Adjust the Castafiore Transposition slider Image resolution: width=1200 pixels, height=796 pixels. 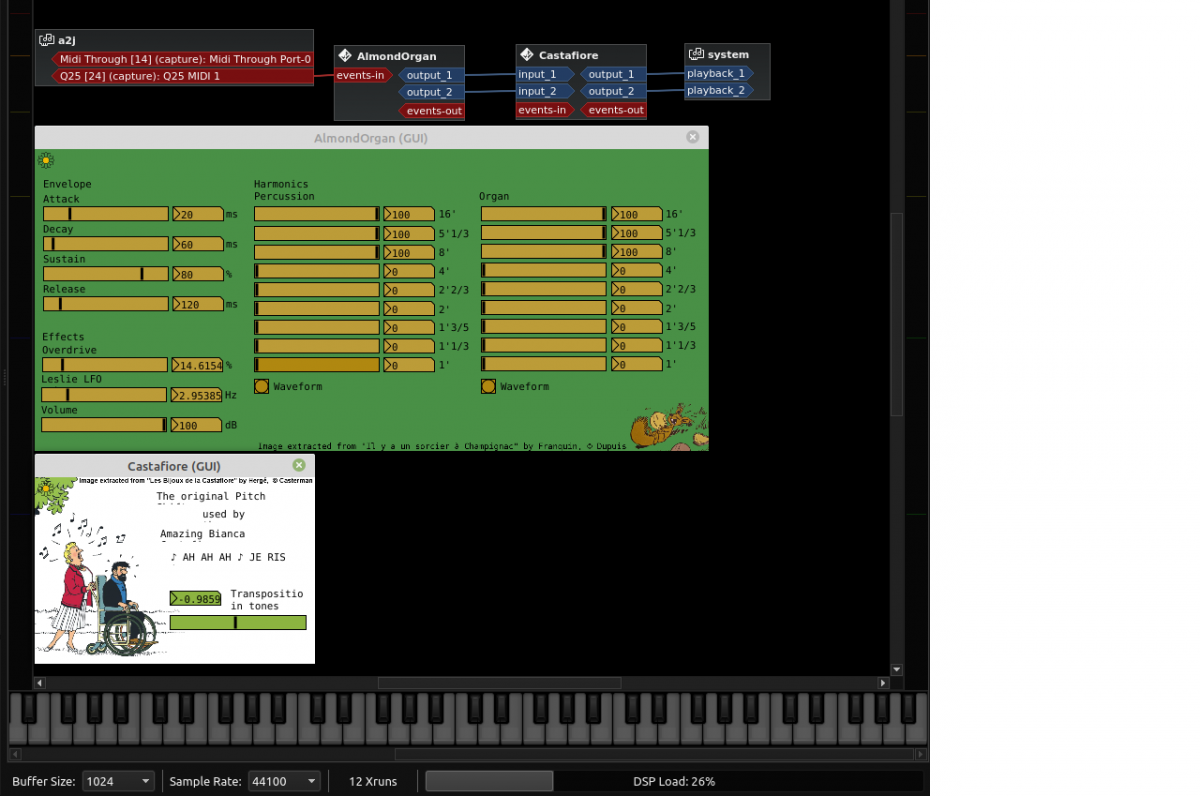238,622
